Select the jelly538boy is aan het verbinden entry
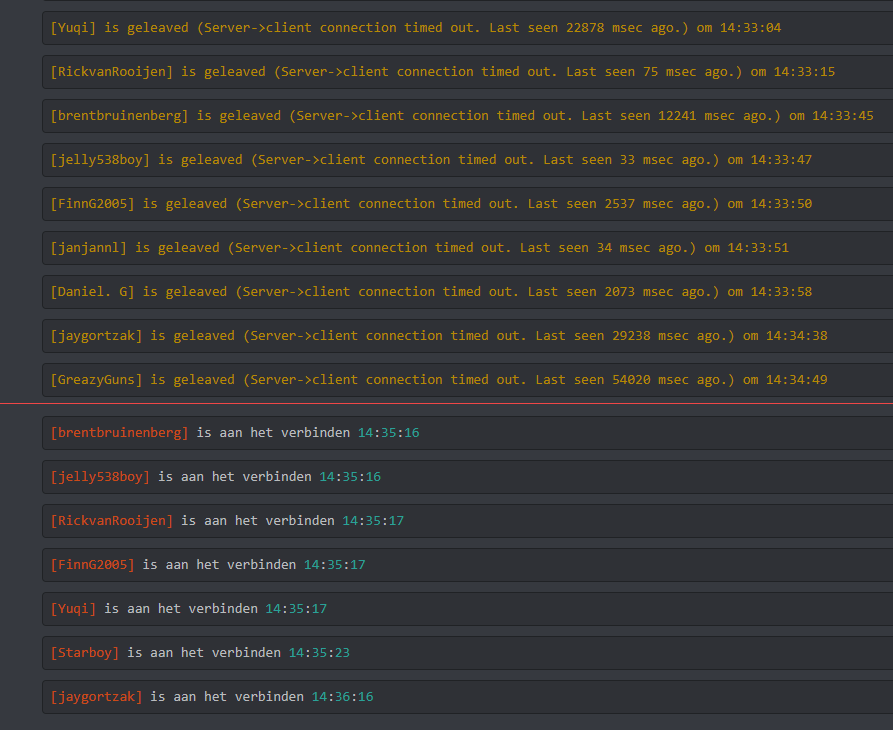Screen dimensions: 893x730 [x=215, y=477]
